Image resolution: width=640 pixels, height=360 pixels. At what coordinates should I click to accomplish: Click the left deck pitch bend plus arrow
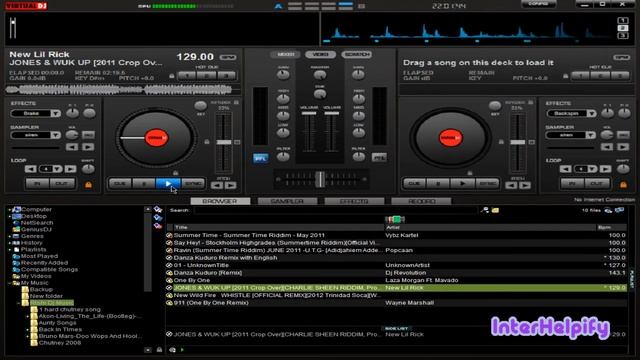pos(231,185)
